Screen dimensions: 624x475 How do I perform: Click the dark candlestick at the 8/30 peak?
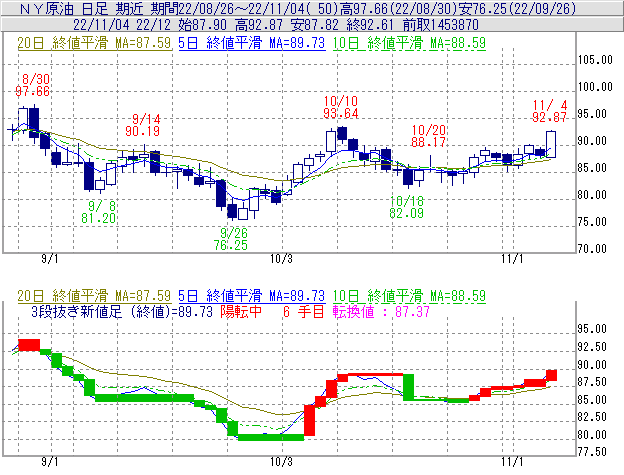click(x=34, y=123)
